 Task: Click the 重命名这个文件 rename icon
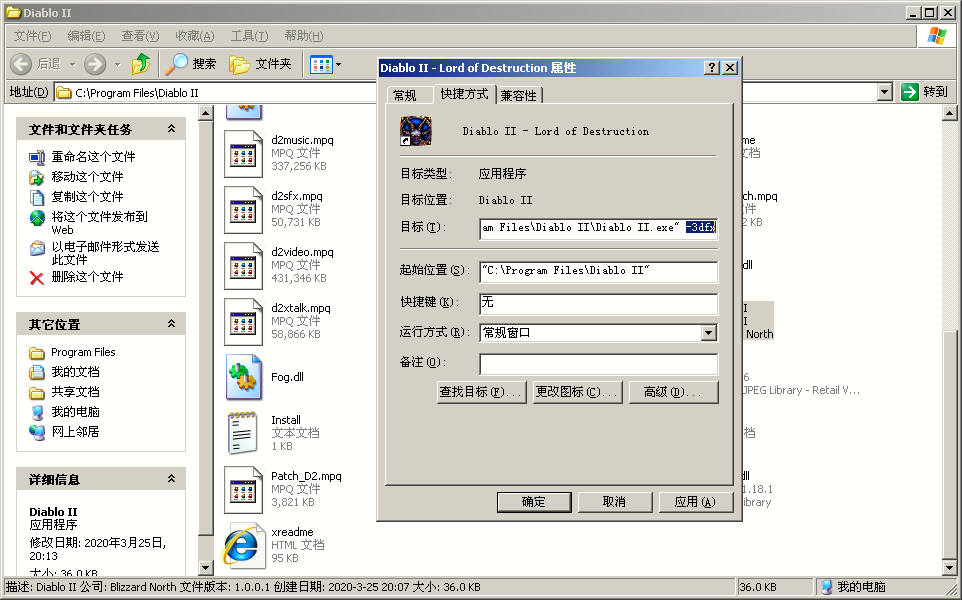pos(37,158)
